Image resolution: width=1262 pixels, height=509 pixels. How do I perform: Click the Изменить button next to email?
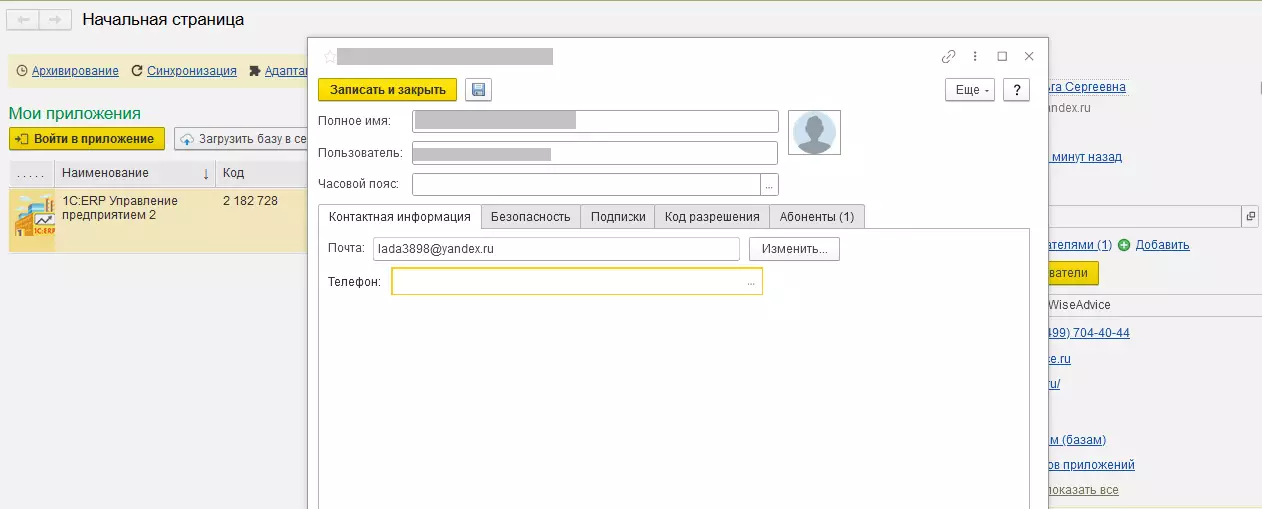pyautogui.click(x=794, y=249)
